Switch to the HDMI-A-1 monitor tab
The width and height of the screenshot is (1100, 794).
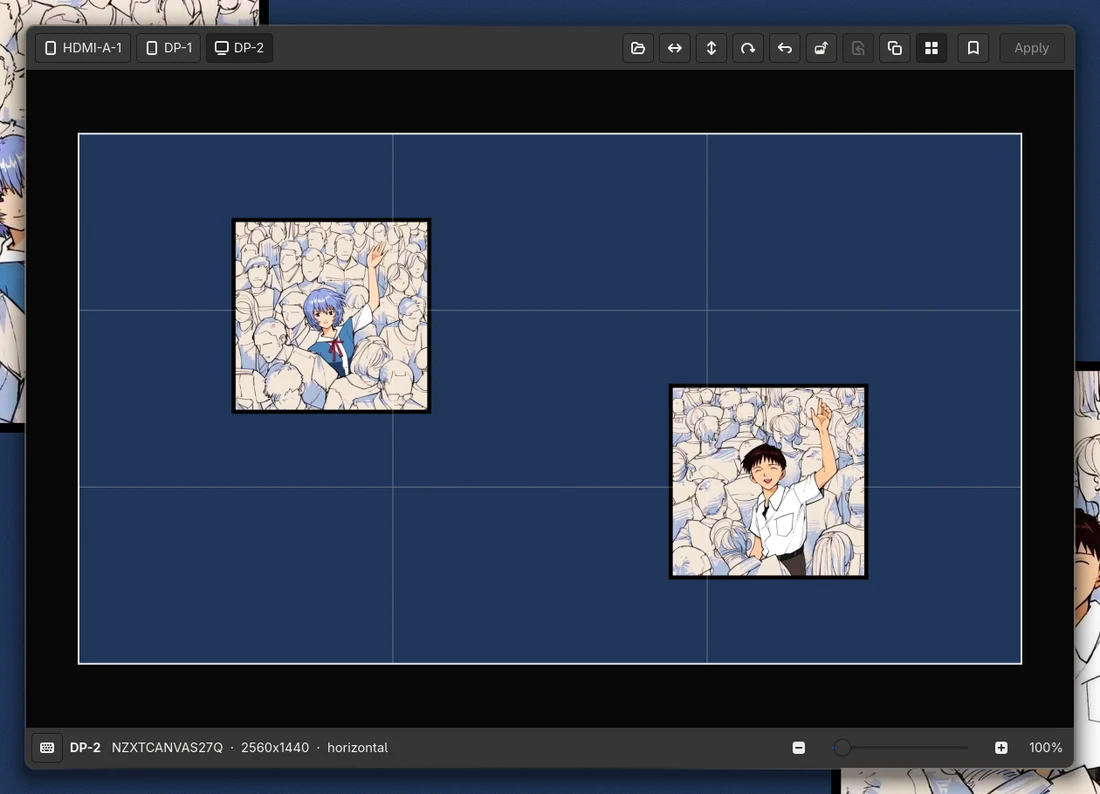click(83, 48)
